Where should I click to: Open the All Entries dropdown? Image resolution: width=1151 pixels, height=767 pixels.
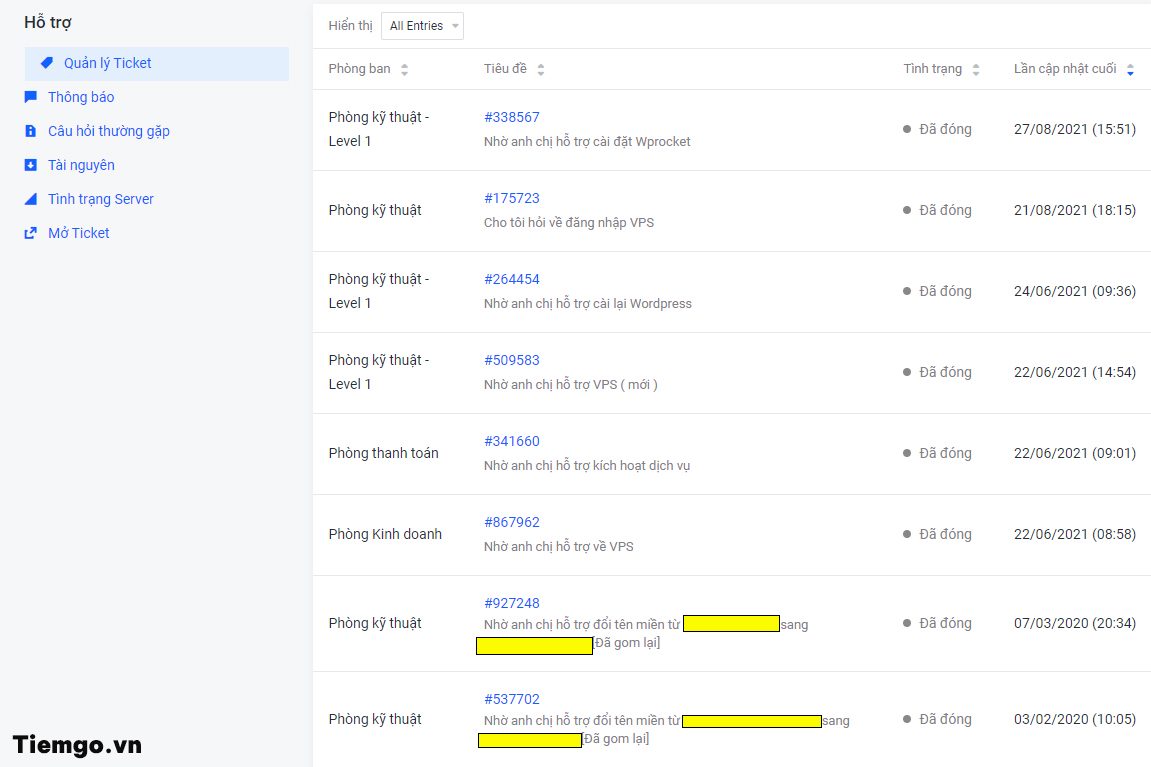point(422,26)
